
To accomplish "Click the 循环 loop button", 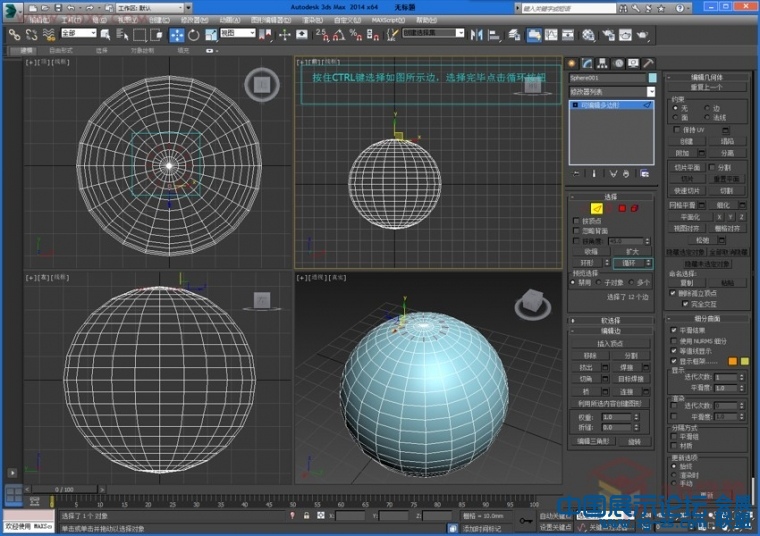I will (630, 263).
